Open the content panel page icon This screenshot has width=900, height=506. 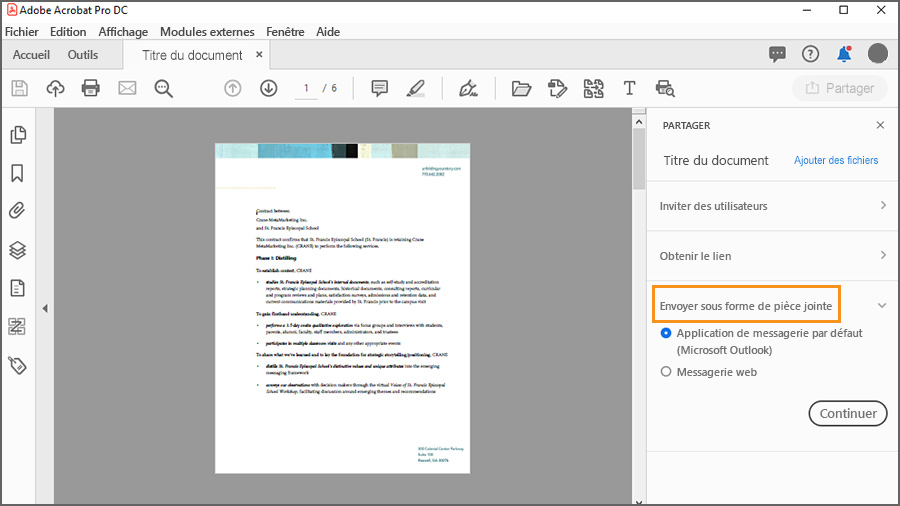coord(18,288)
